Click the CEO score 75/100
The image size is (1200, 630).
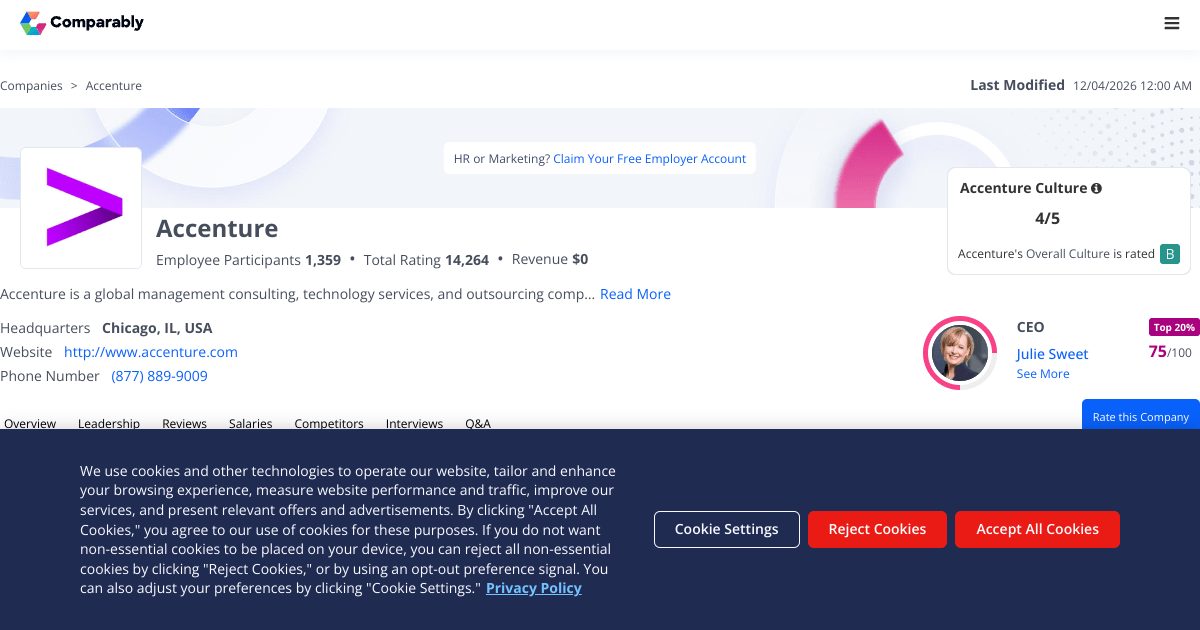(1170, 352)
